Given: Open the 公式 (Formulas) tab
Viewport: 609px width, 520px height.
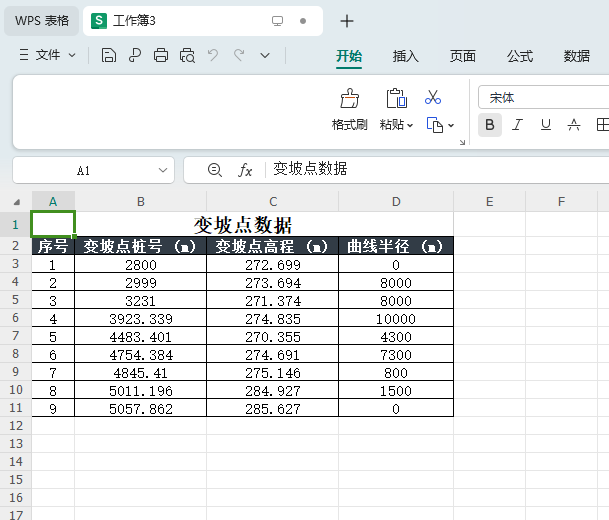Looking at the screenshot, I should point(519,56).
